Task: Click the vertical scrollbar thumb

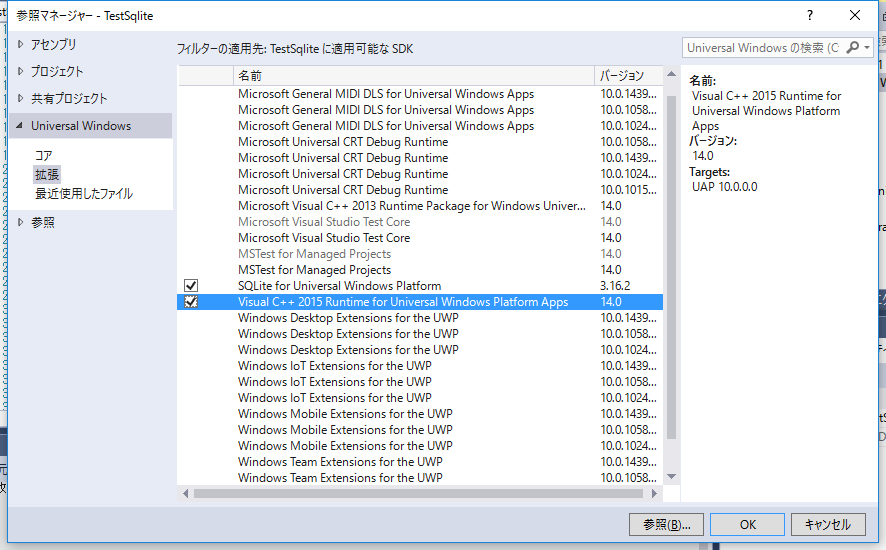Action: [671, 267]
